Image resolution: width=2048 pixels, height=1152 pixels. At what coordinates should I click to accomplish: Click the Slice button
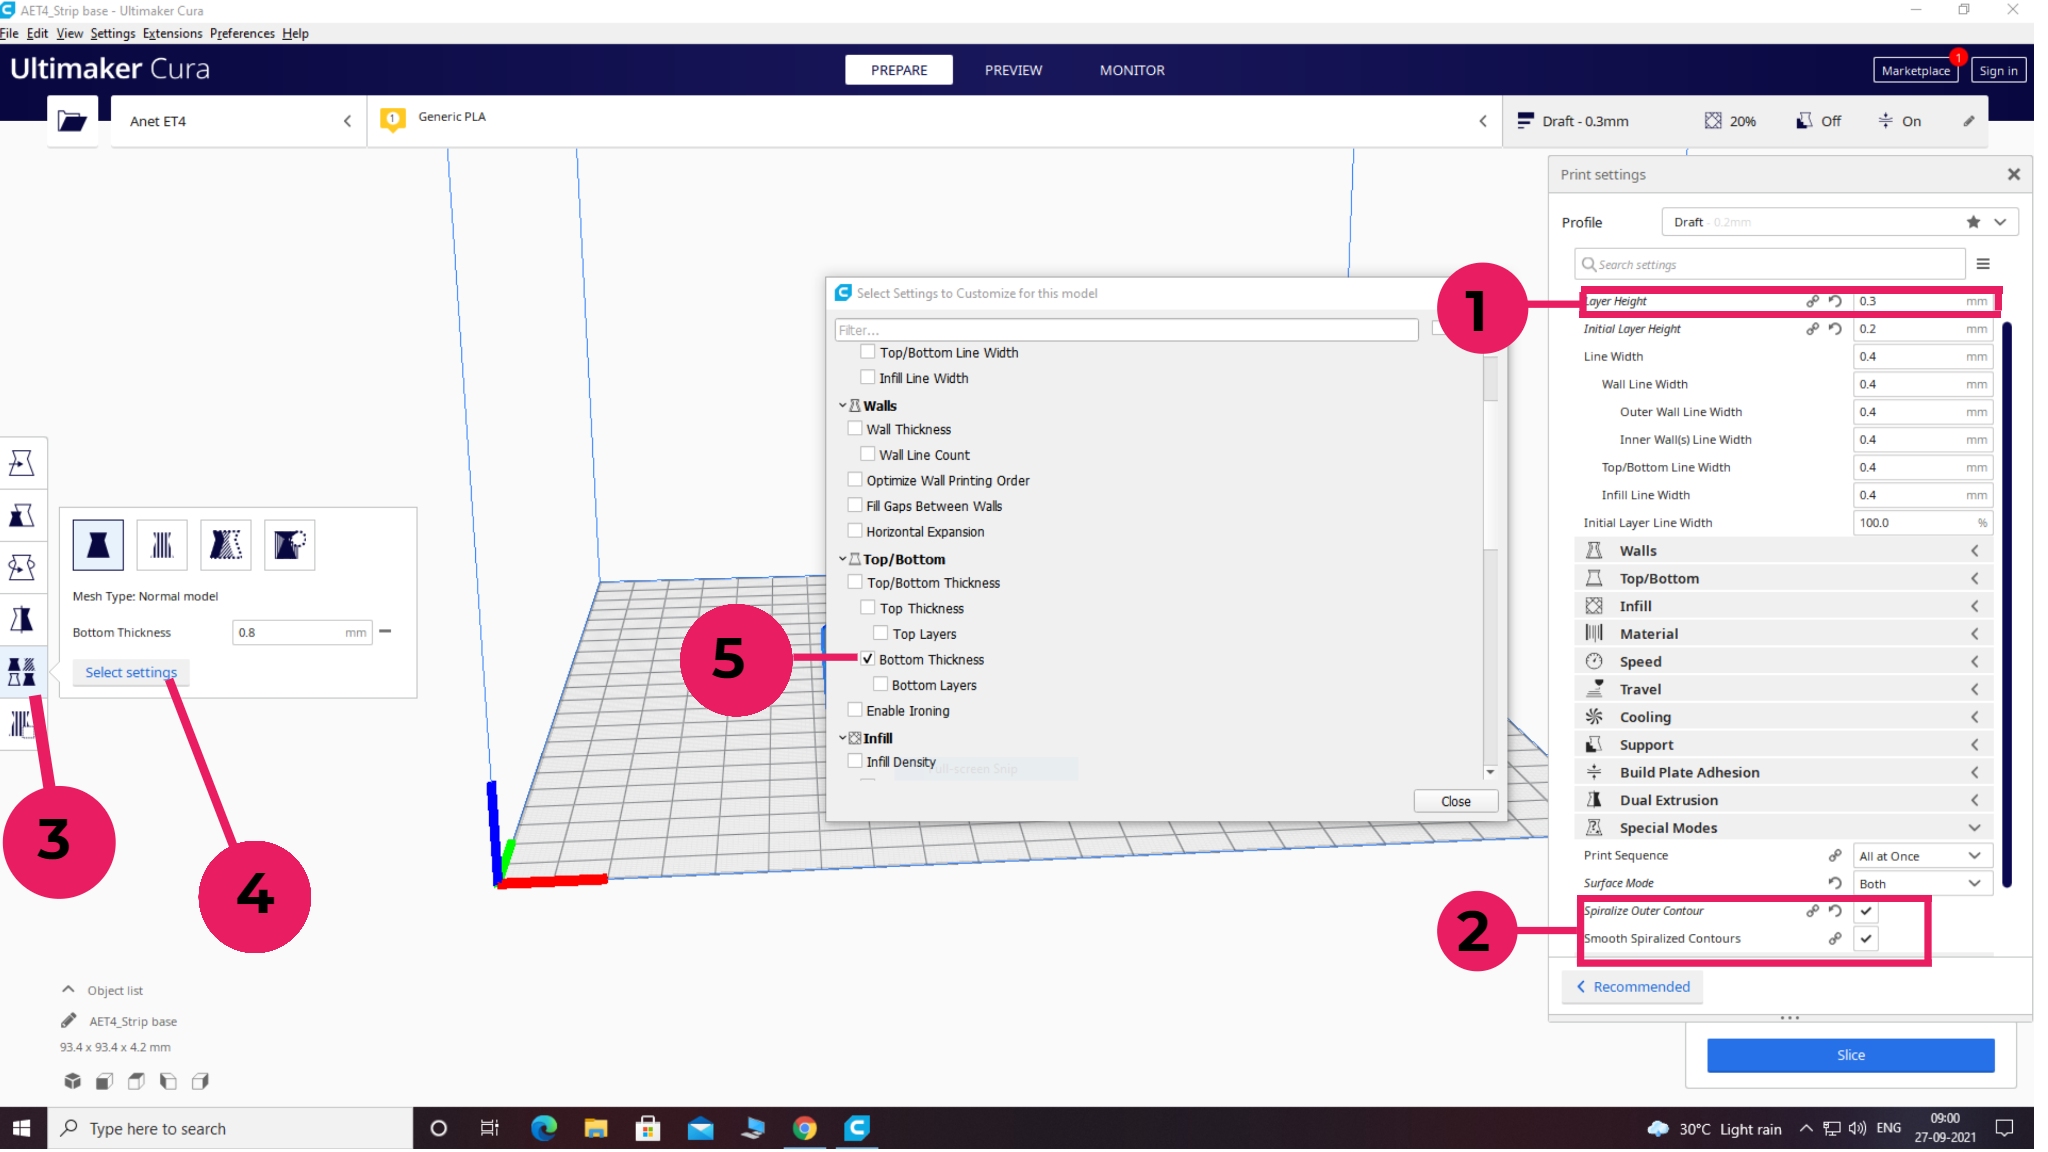coord(1850,1055)
